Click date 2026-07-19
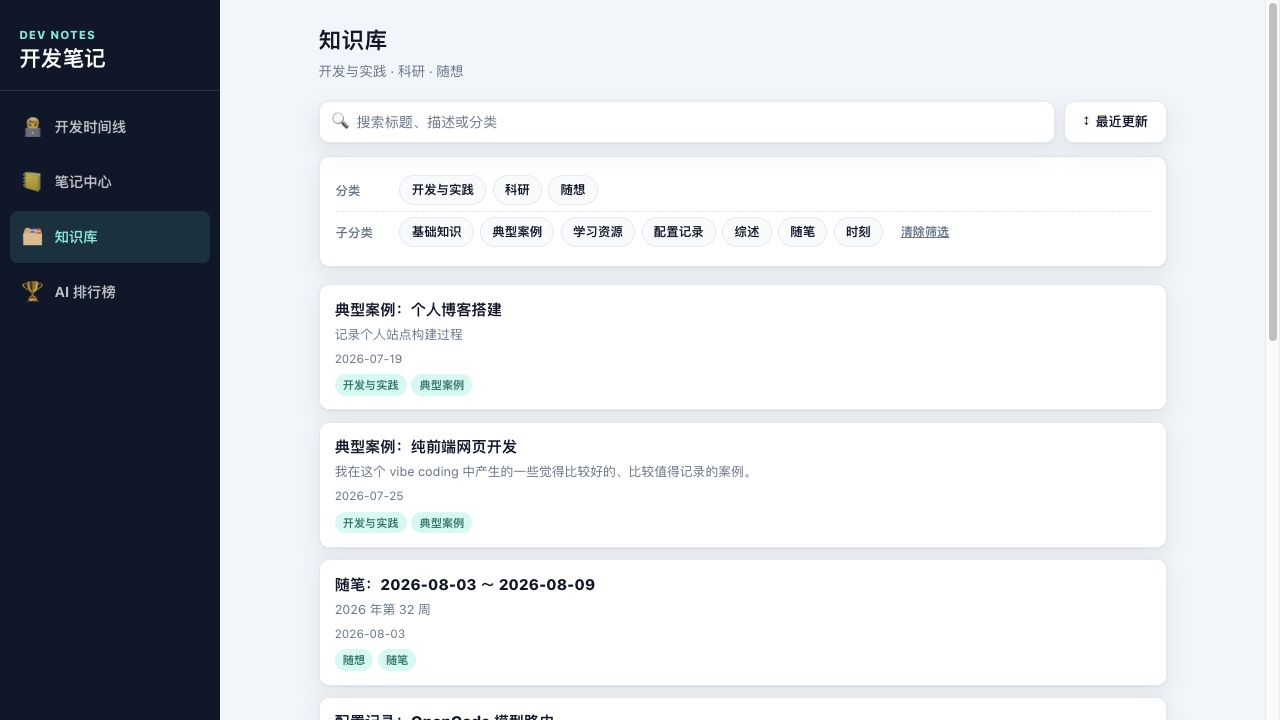Viewport: 1280px width, 720px height. coord(368,359)
